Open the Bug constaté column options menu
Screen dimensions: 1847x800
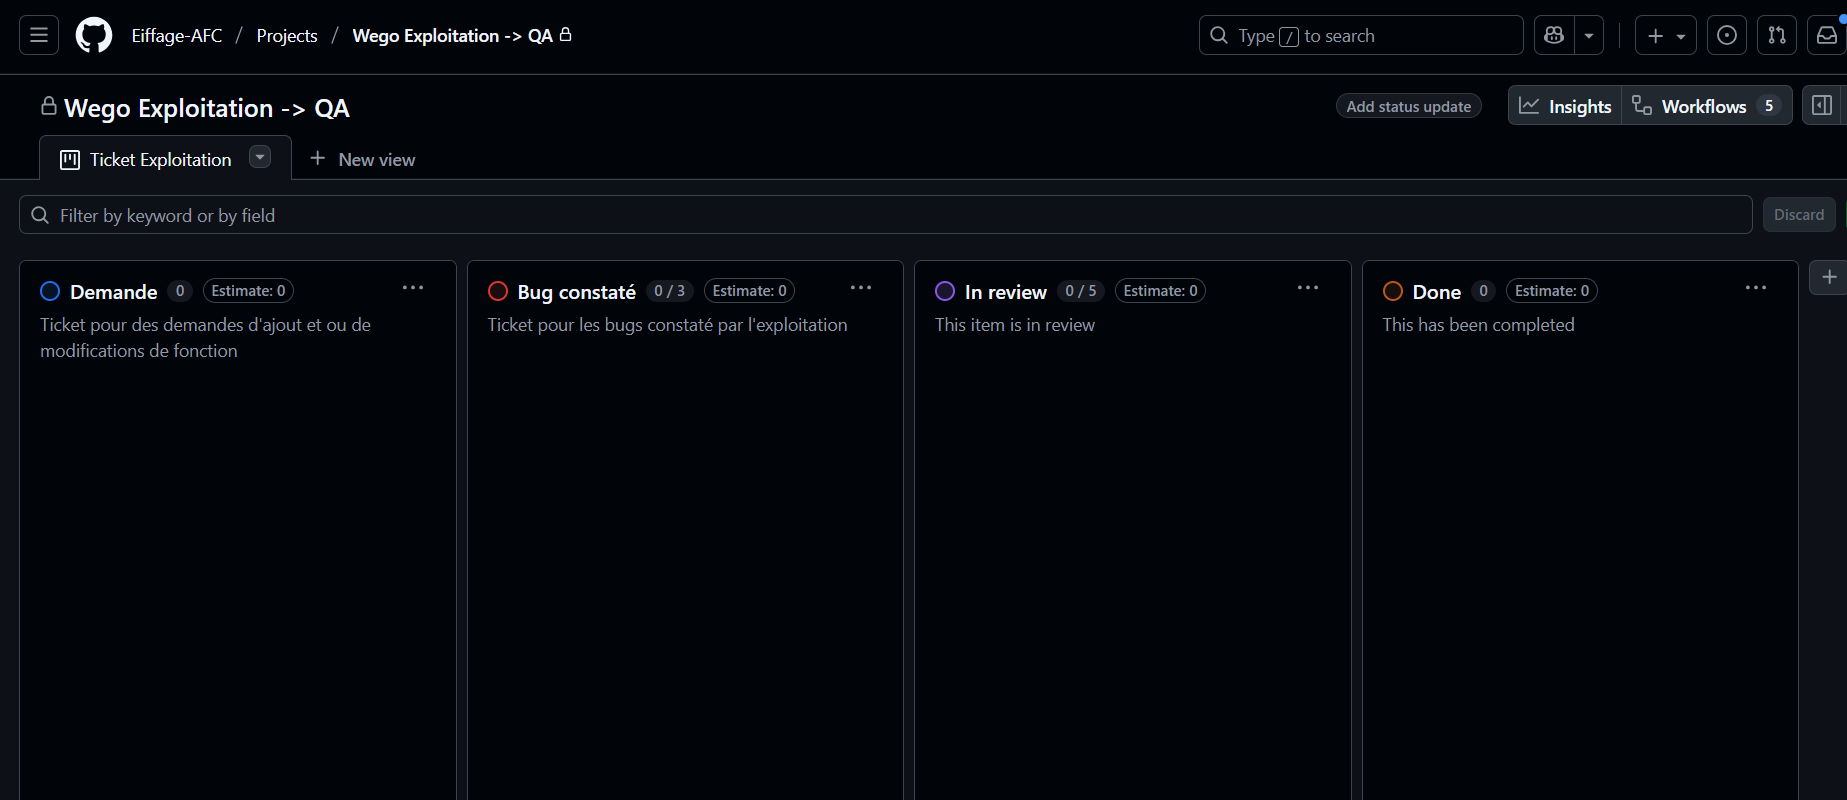(x=861, y=288)
